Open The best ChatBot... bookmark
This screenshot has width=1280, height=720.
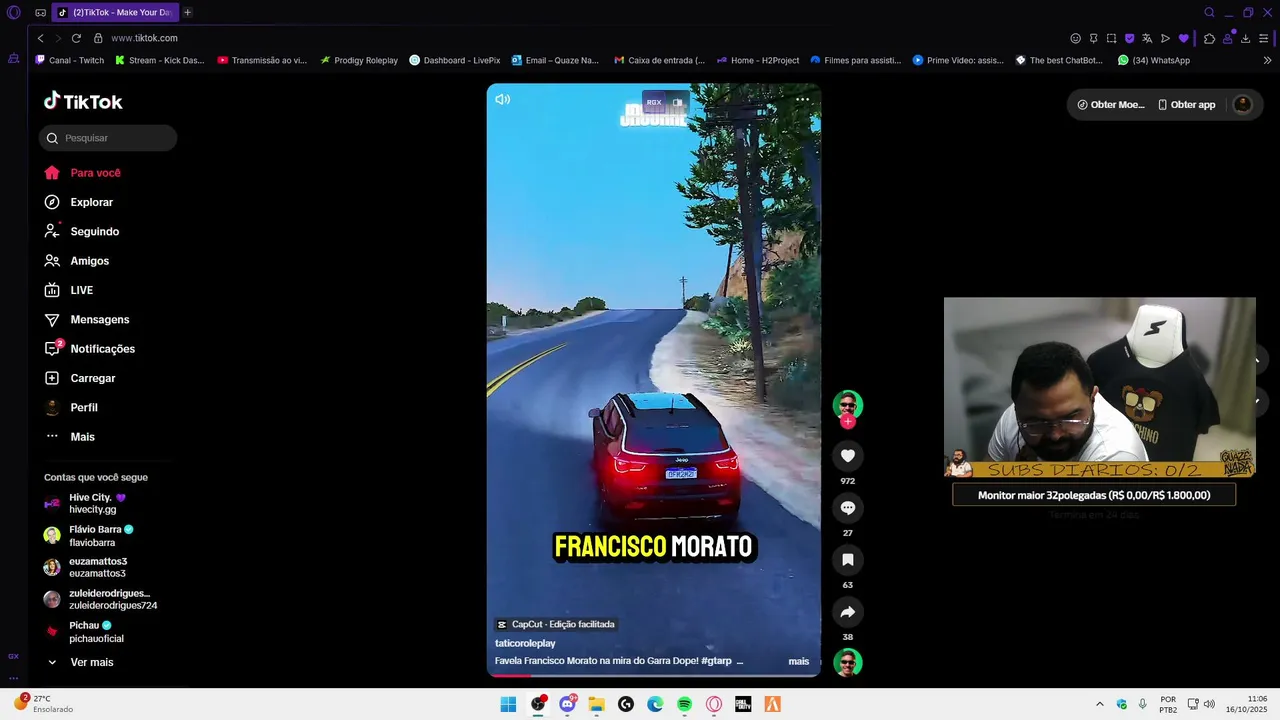coord(1059,60)
